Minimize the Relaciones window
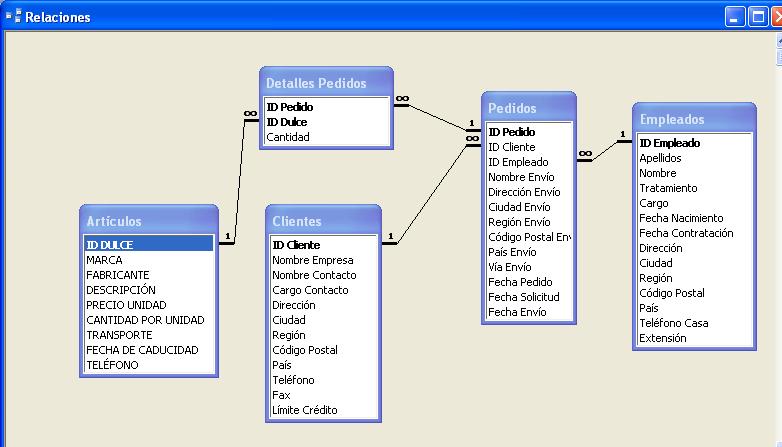This screenshot has height=447, width=782. click(736, 17)
